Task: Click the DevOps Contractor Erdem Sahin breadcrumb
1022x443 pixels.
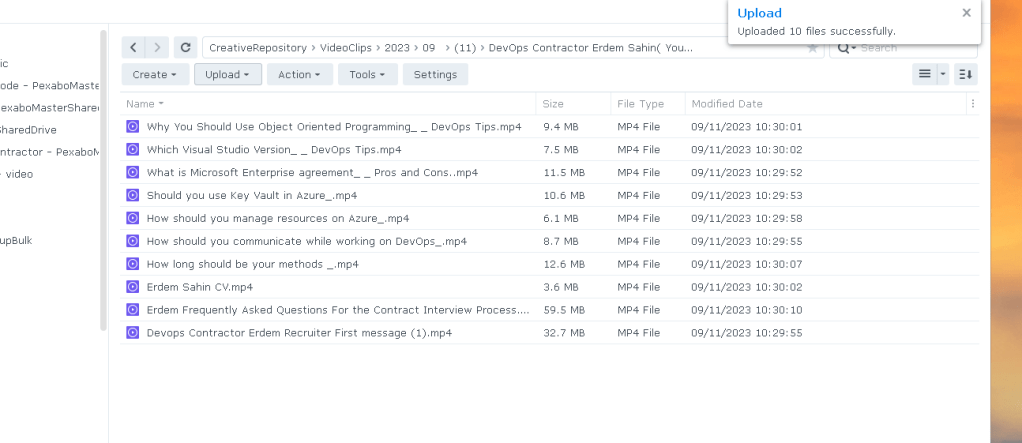Action: click(x=591, y=48)
